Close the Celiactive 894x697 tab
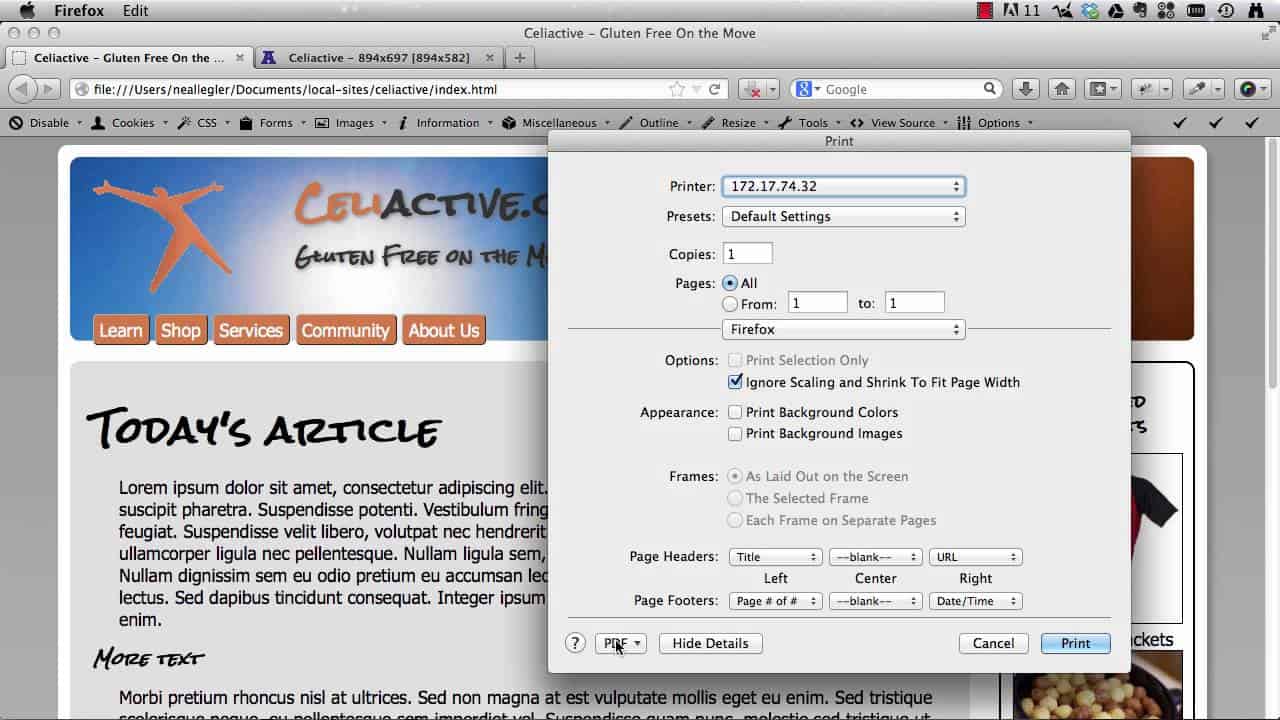This screenshot has height=720, width=1280. (x=489, y=58)
